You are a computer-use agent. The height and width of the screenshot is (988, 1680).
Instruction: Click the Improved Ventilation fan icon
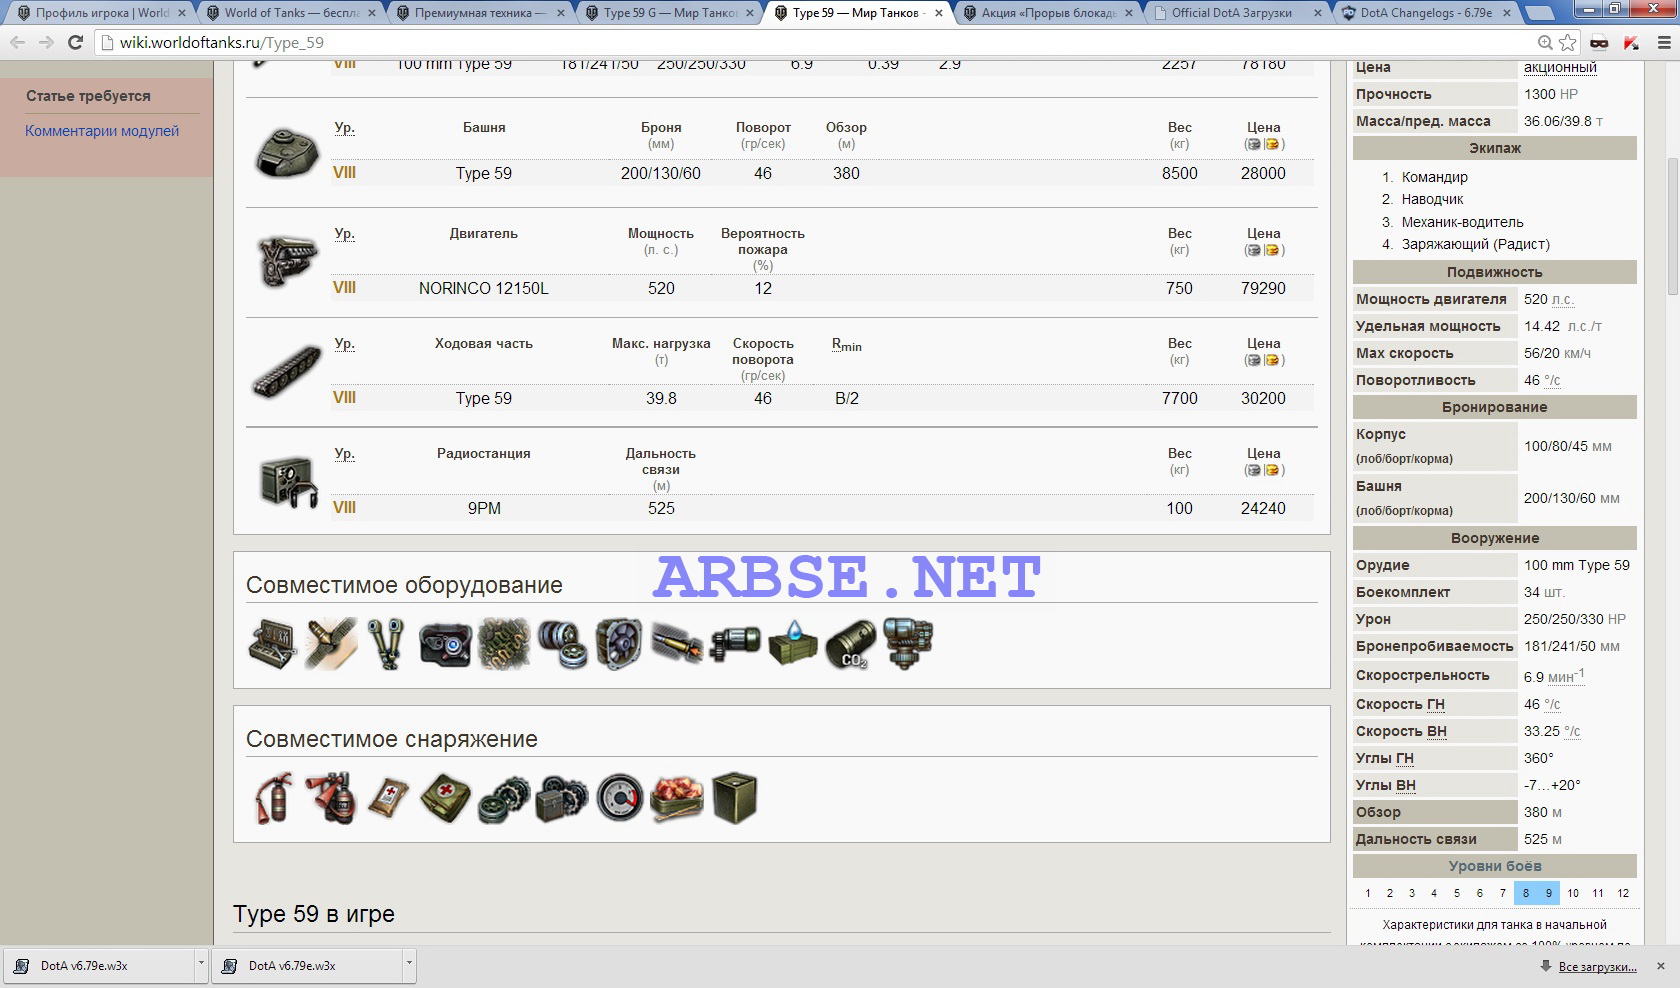pos(619,644)
